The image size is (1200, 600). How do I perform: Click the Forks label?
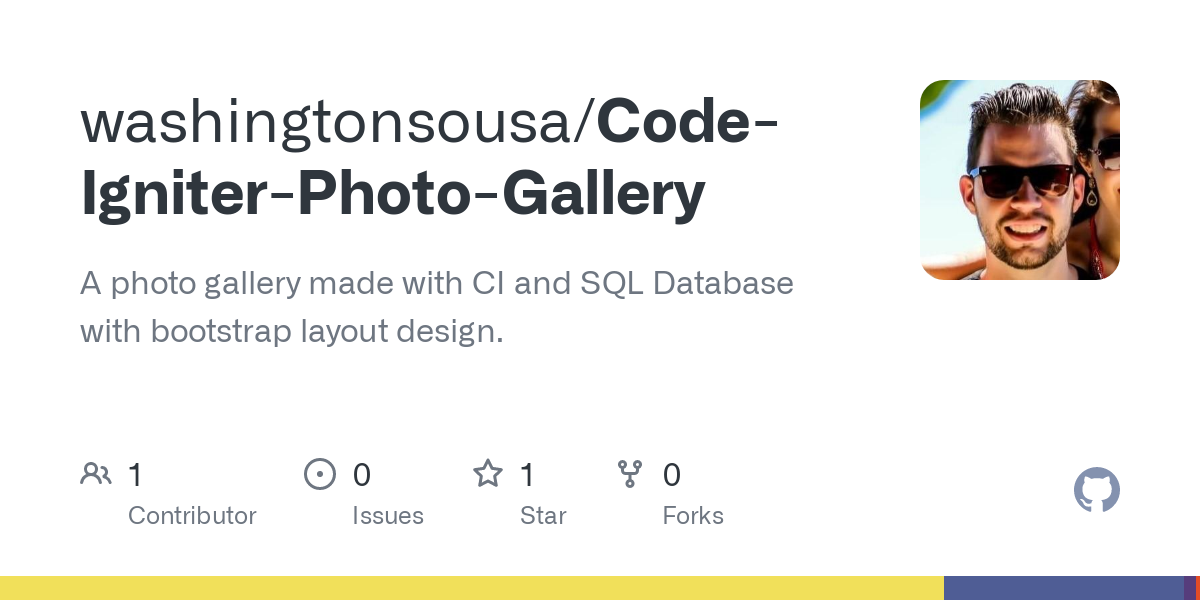[693, 516]
